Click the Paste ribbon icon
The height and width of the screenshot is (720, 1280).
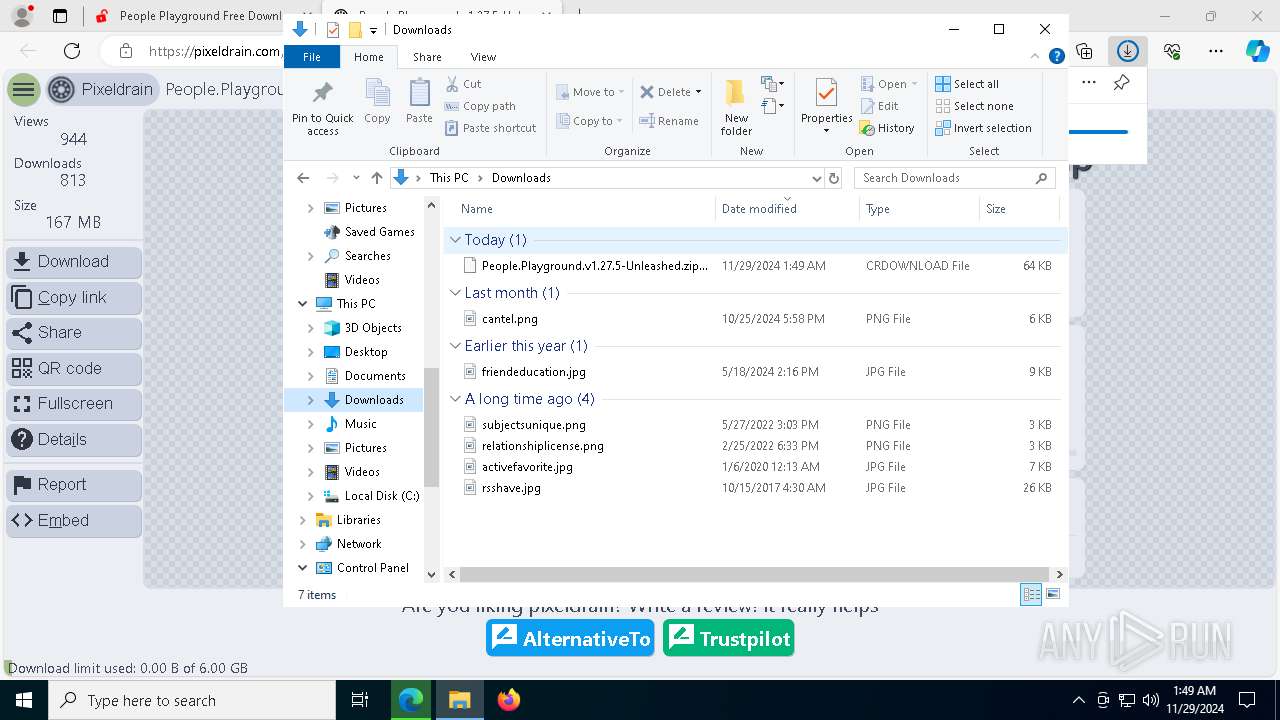[419, 102]
